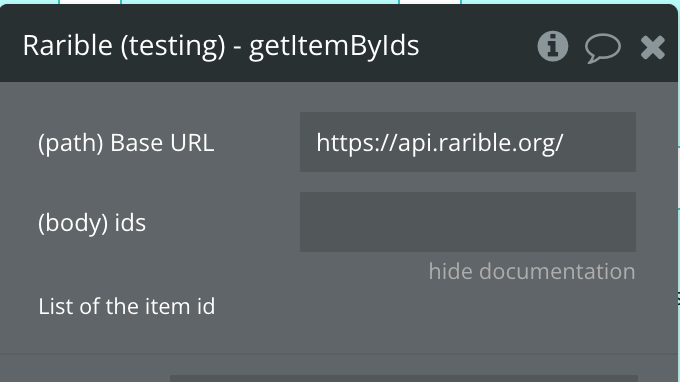Click the partially visible field at panel bottom
The image size is (680, 382).
point(404,379)
